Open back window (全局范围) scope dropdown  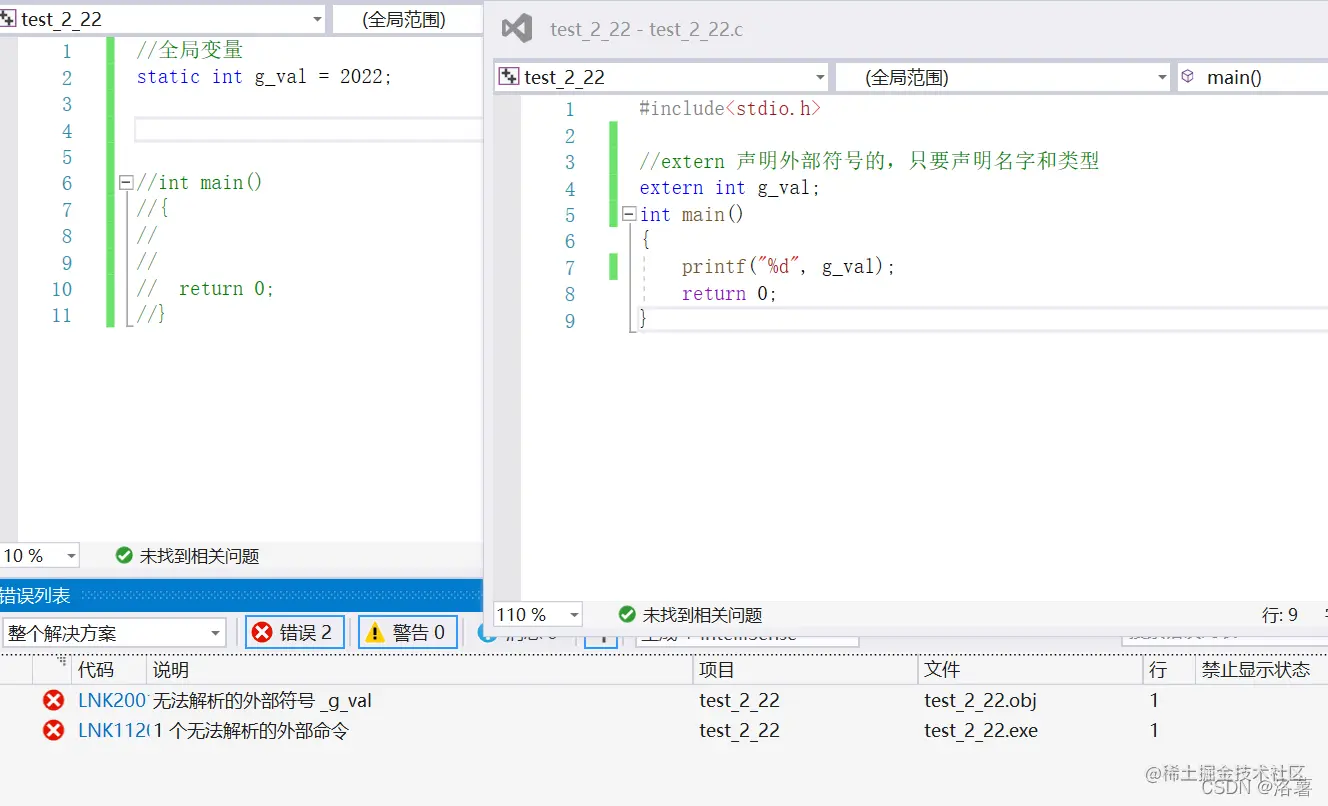coord(408,19)
